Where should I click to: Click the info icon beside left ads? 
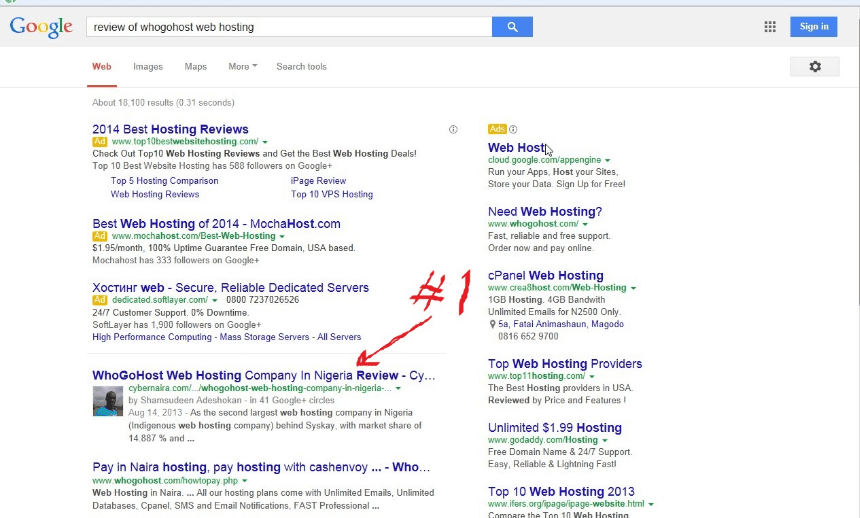pyautogui.click(x=453, y=129)
